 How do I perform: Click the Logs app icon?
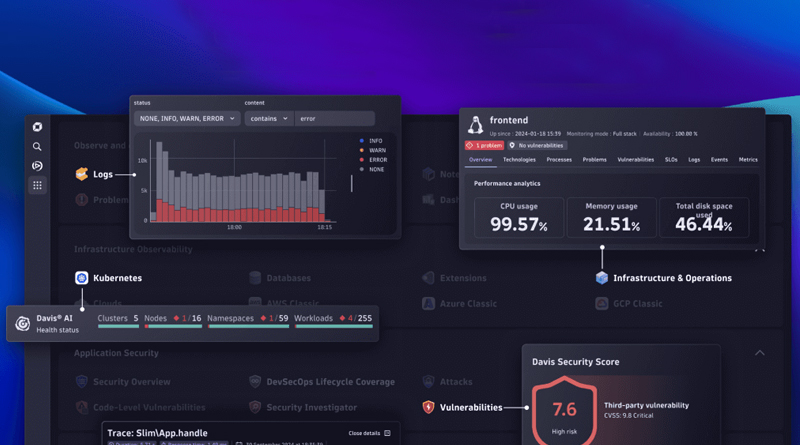(x=82, y=174)
